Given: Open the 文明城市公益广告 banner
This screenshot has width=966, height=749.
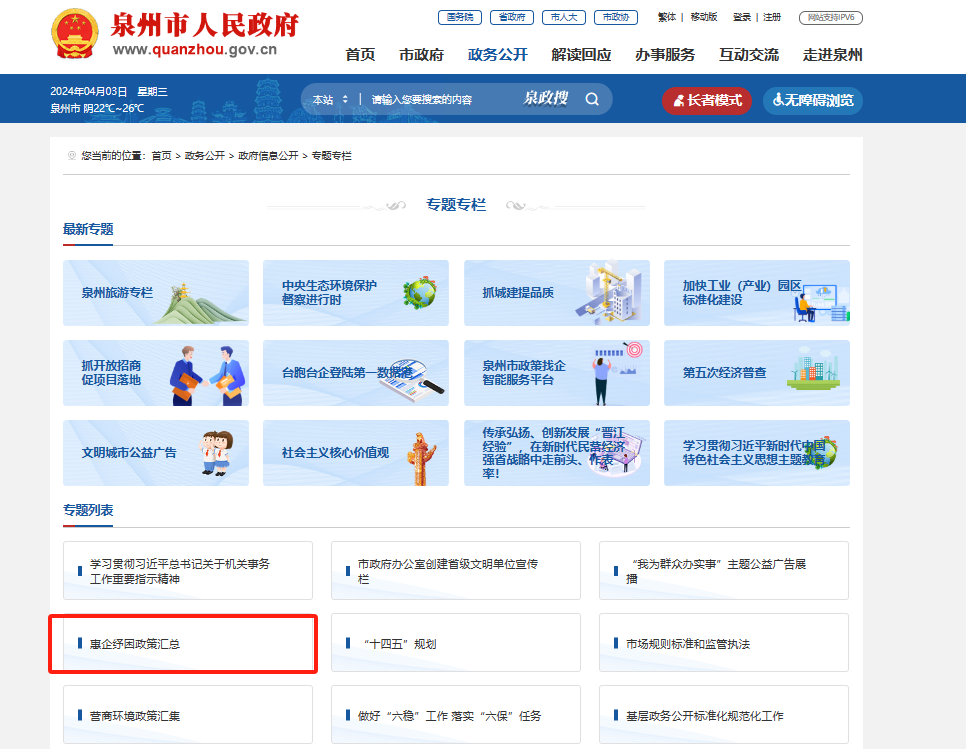Looking at the screenshot, I should (155, 452).
